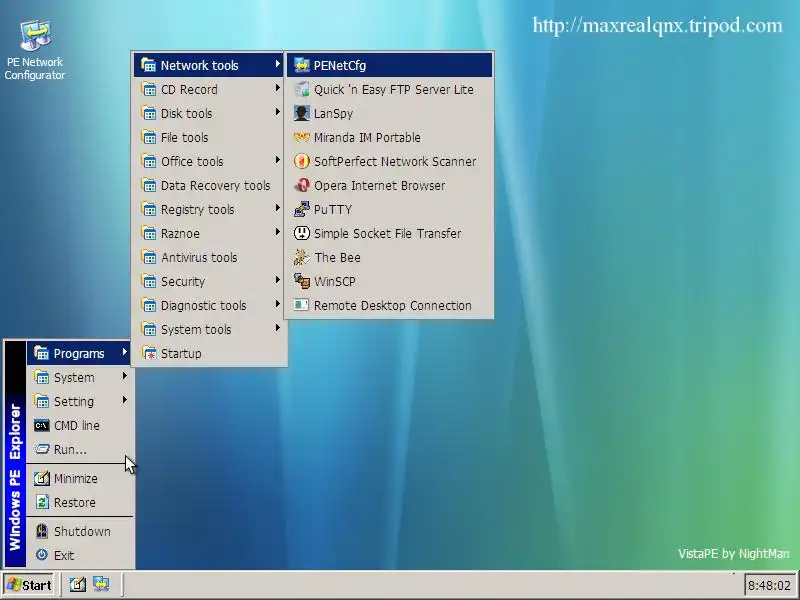The height and width of the screenshot is (600, 800).
Task: Expand the Office tools submenu arrow
Action: pyautogui.click(x=278, y=160)
